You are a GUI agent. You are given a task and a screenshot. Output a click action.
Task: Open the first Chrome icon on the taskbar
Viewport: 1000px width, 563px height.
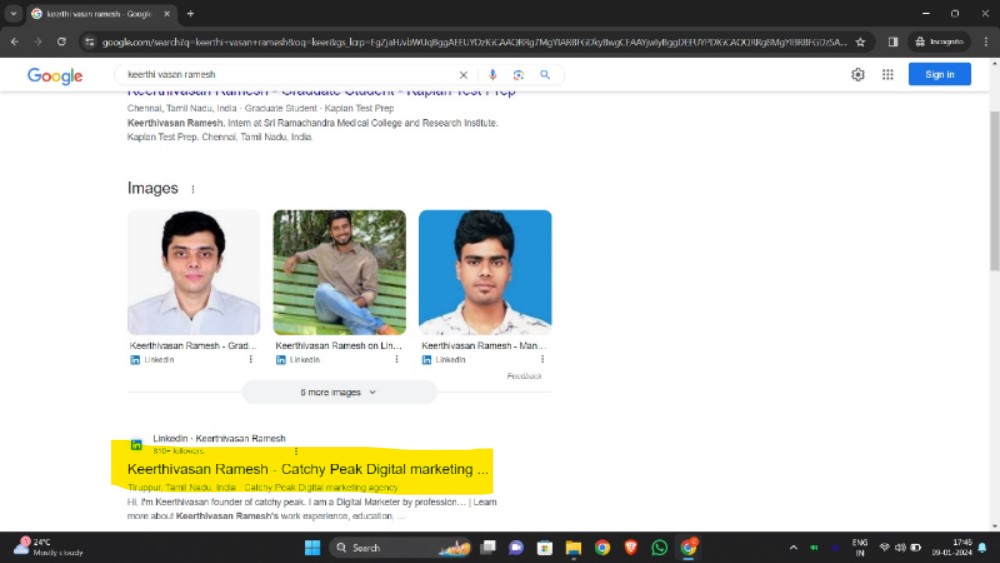(x=602, y=548)
